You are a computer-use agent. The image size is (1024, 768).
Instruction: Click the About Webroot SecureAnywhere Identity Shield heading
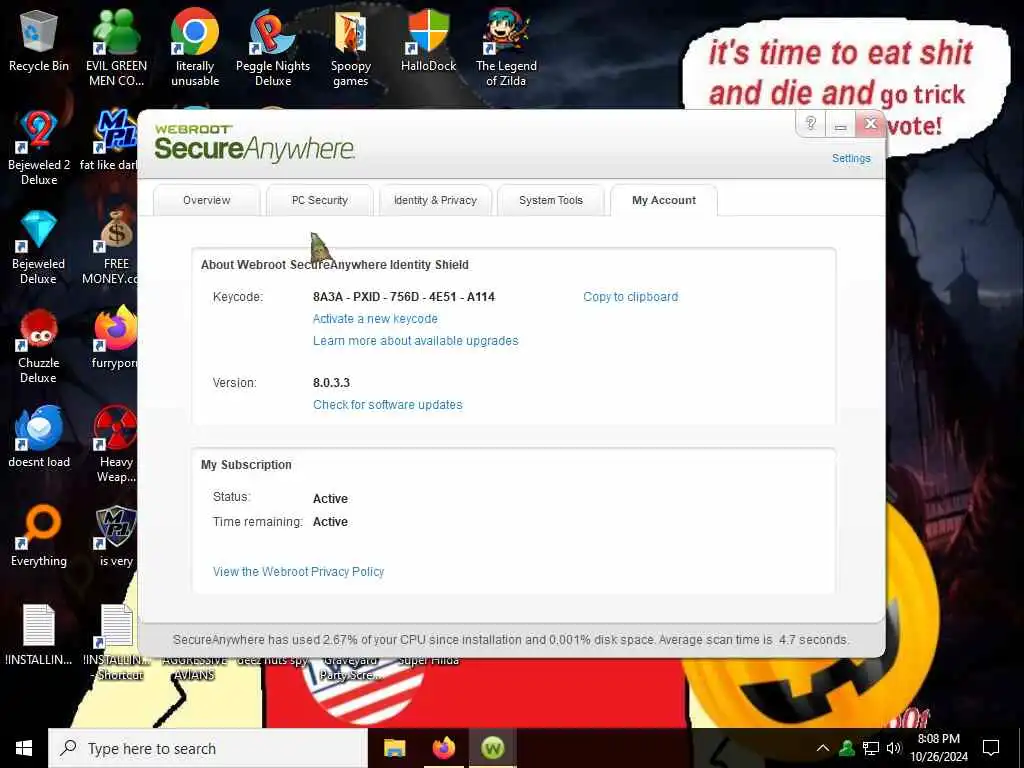[334, 265]
